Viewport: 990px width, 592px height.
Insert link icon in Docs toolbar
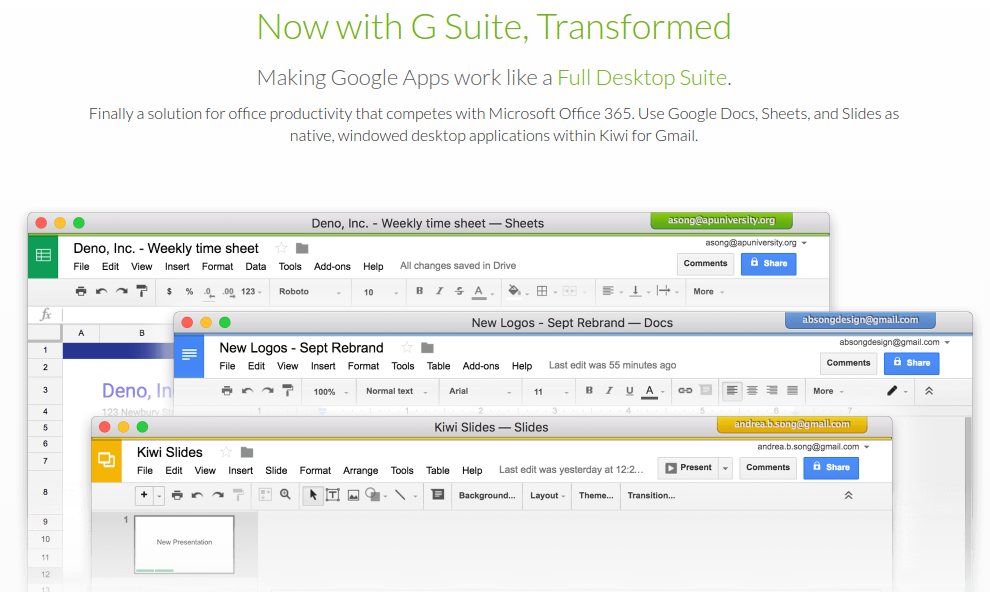coord(685,391)
